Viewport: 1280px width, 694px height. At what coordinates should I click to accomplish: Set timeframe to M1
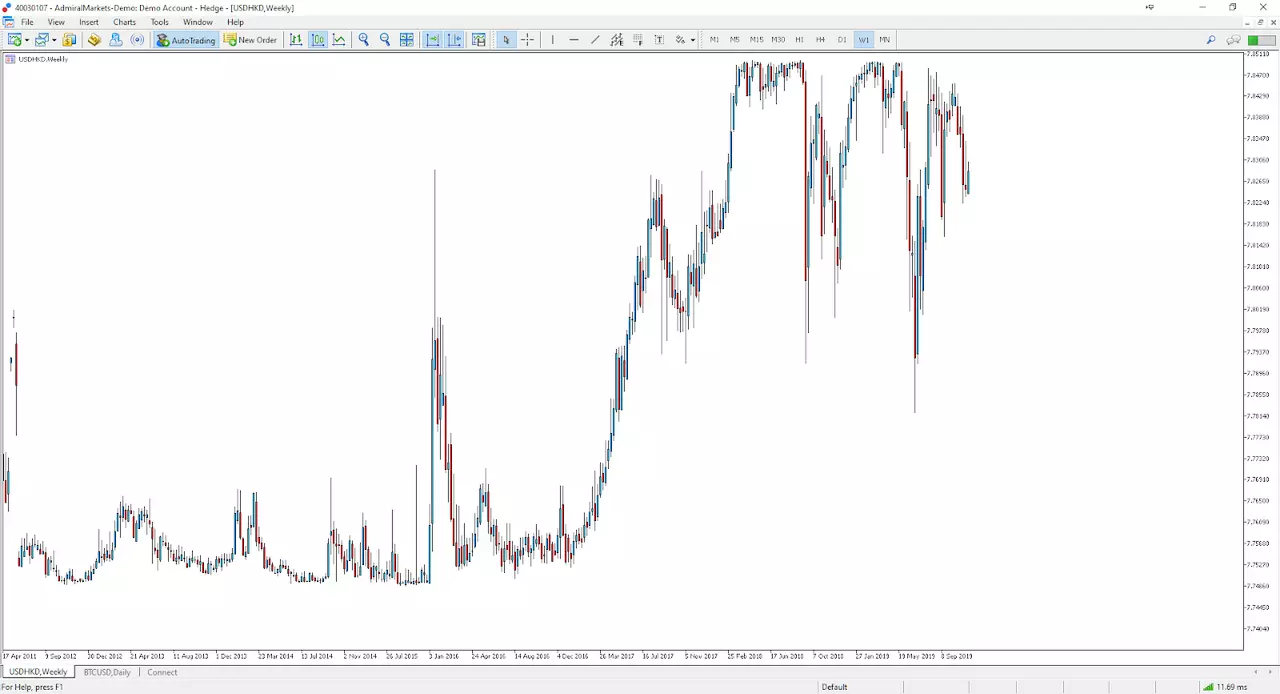pyautogui.click(x=714, y=40)
